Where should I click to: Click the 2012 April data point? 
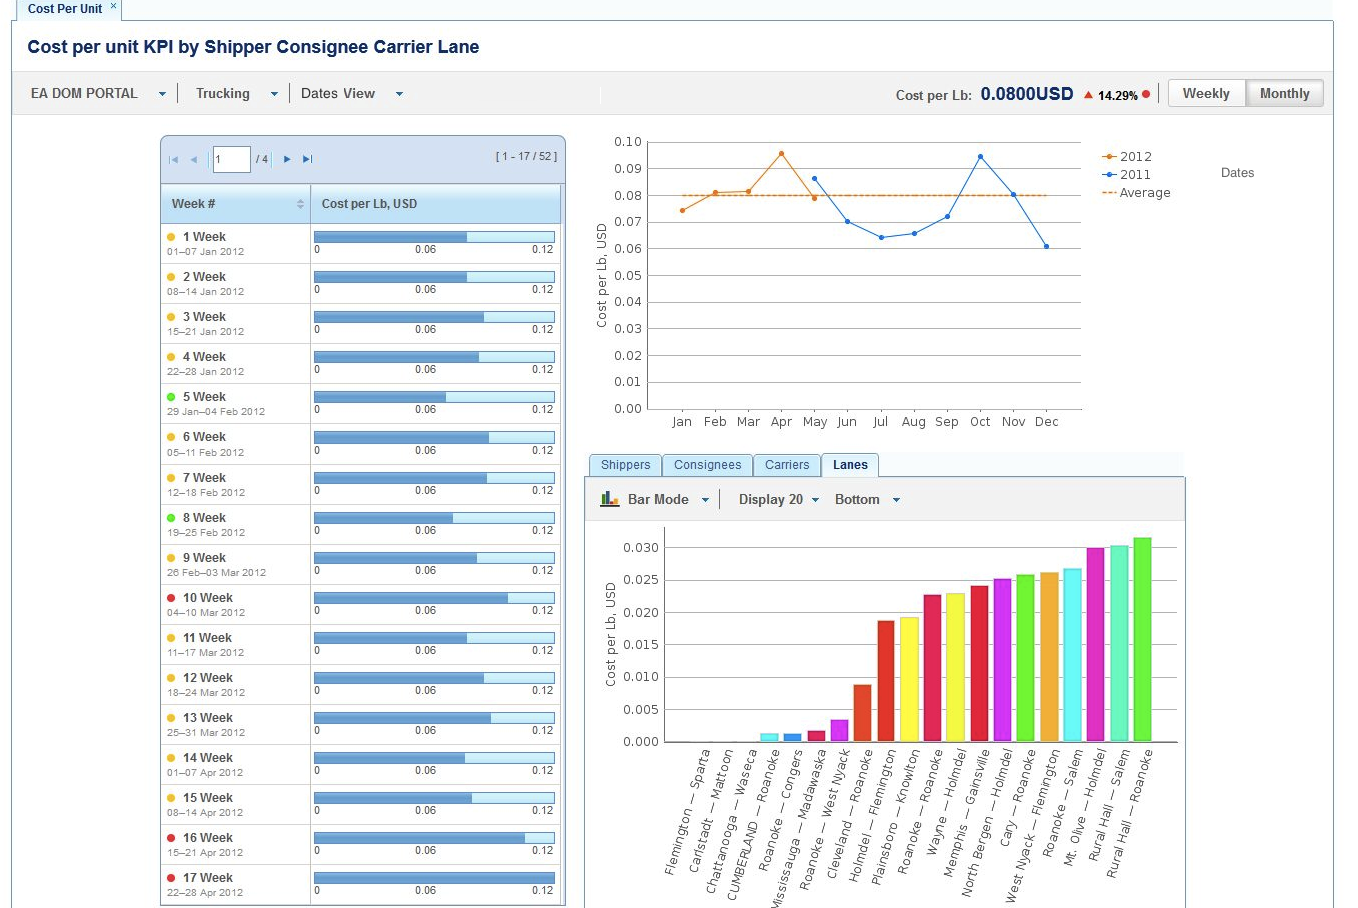(781, 153)
